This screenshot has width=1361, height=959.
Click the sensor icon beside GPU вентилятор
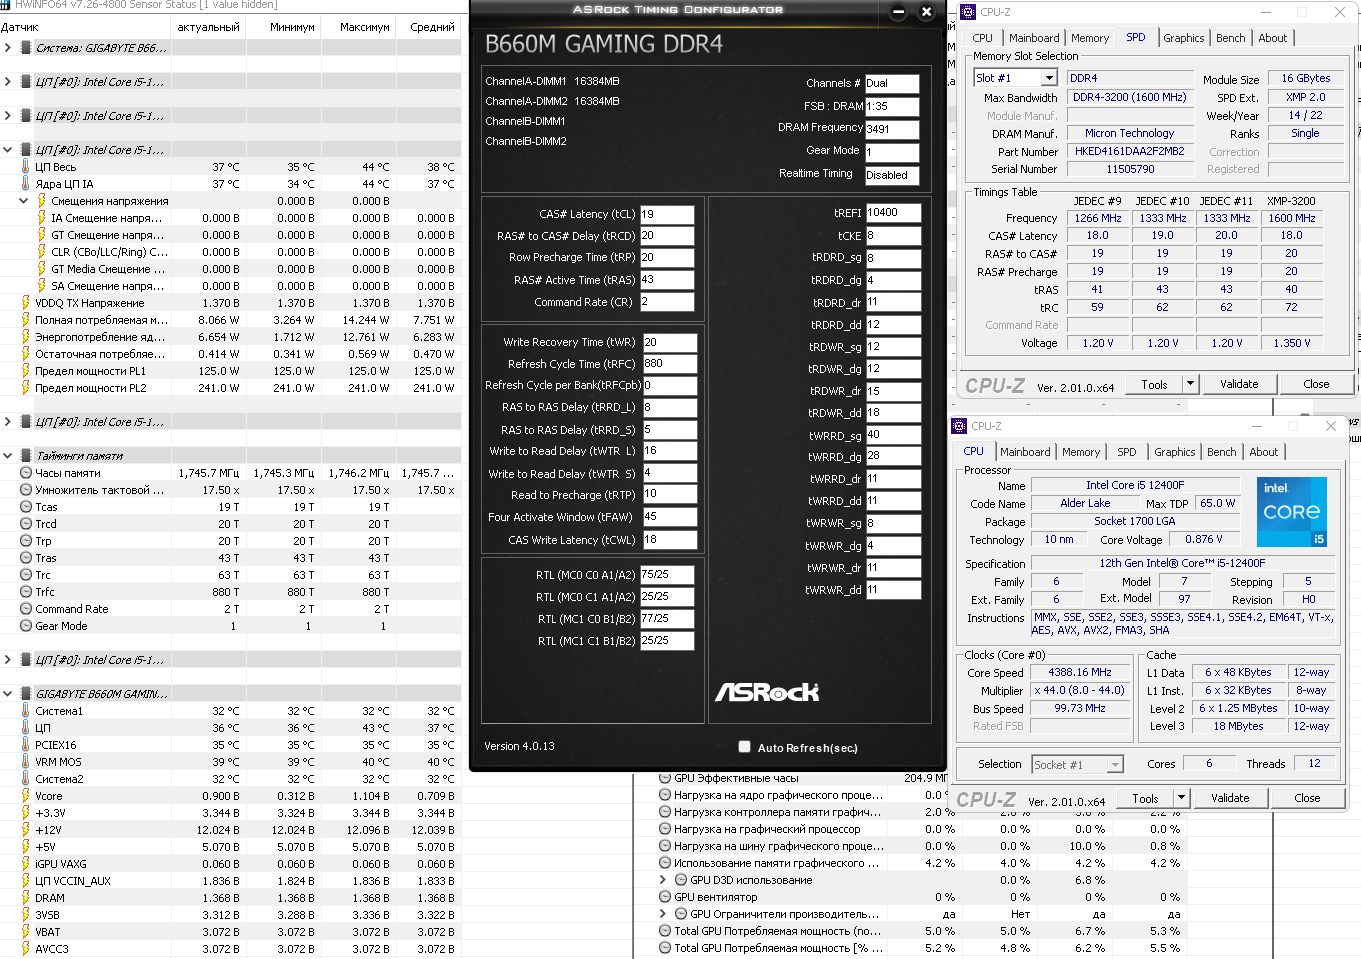(665, 897)
